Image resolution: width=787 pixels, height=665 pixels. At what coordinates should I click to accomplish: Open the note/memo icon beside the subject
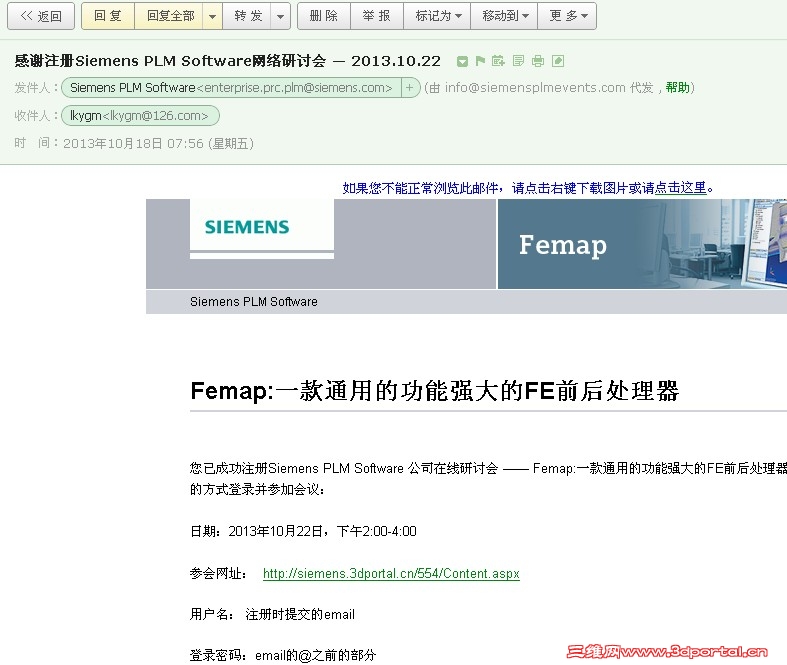[518, 61]
